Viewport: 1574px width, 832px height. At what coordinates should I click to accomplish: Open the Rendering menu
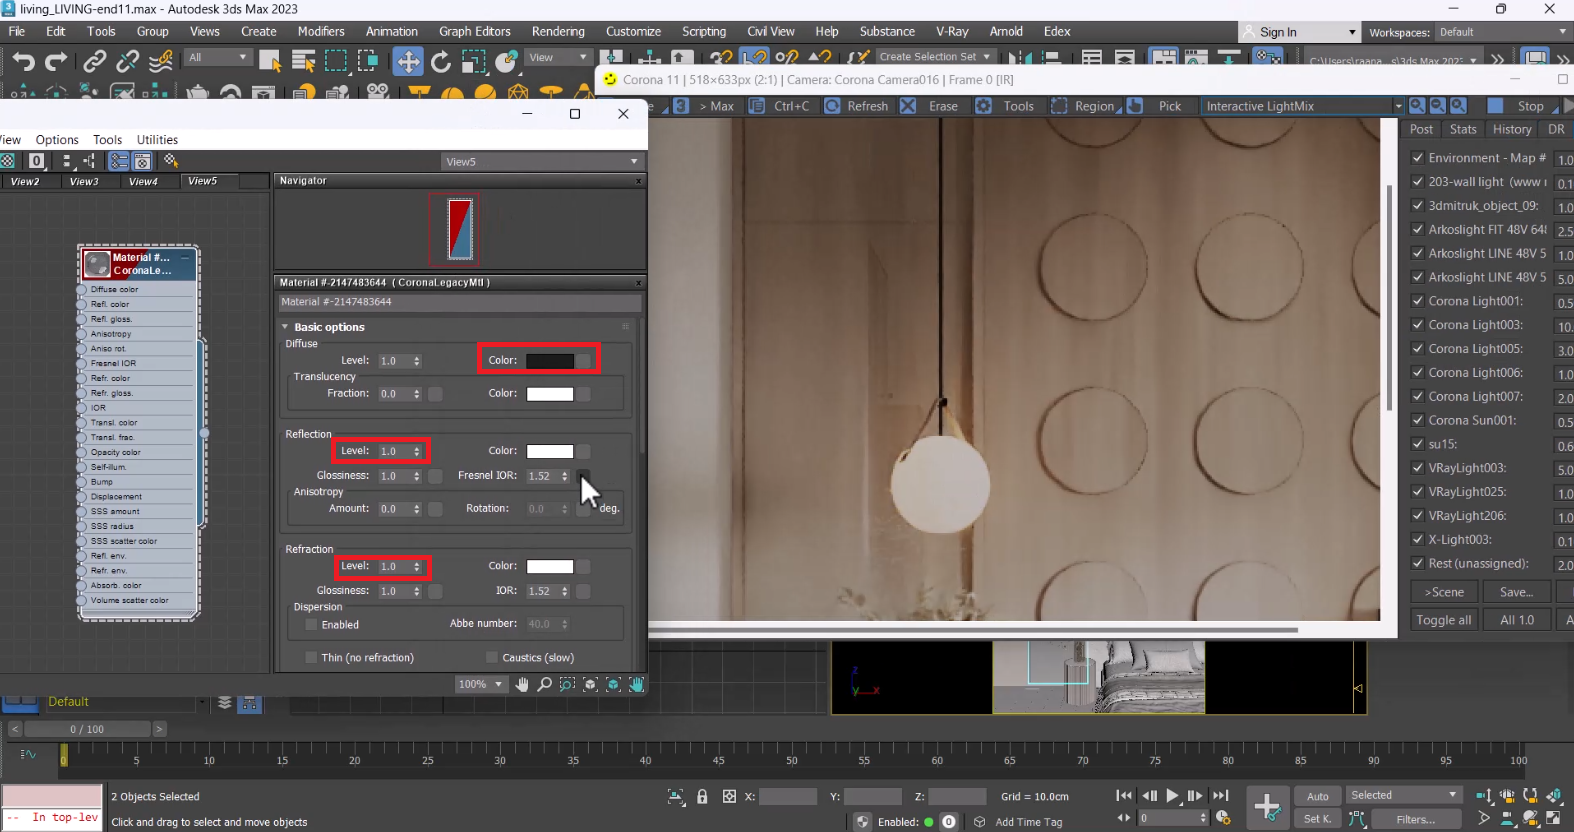(x=558, y=32)
